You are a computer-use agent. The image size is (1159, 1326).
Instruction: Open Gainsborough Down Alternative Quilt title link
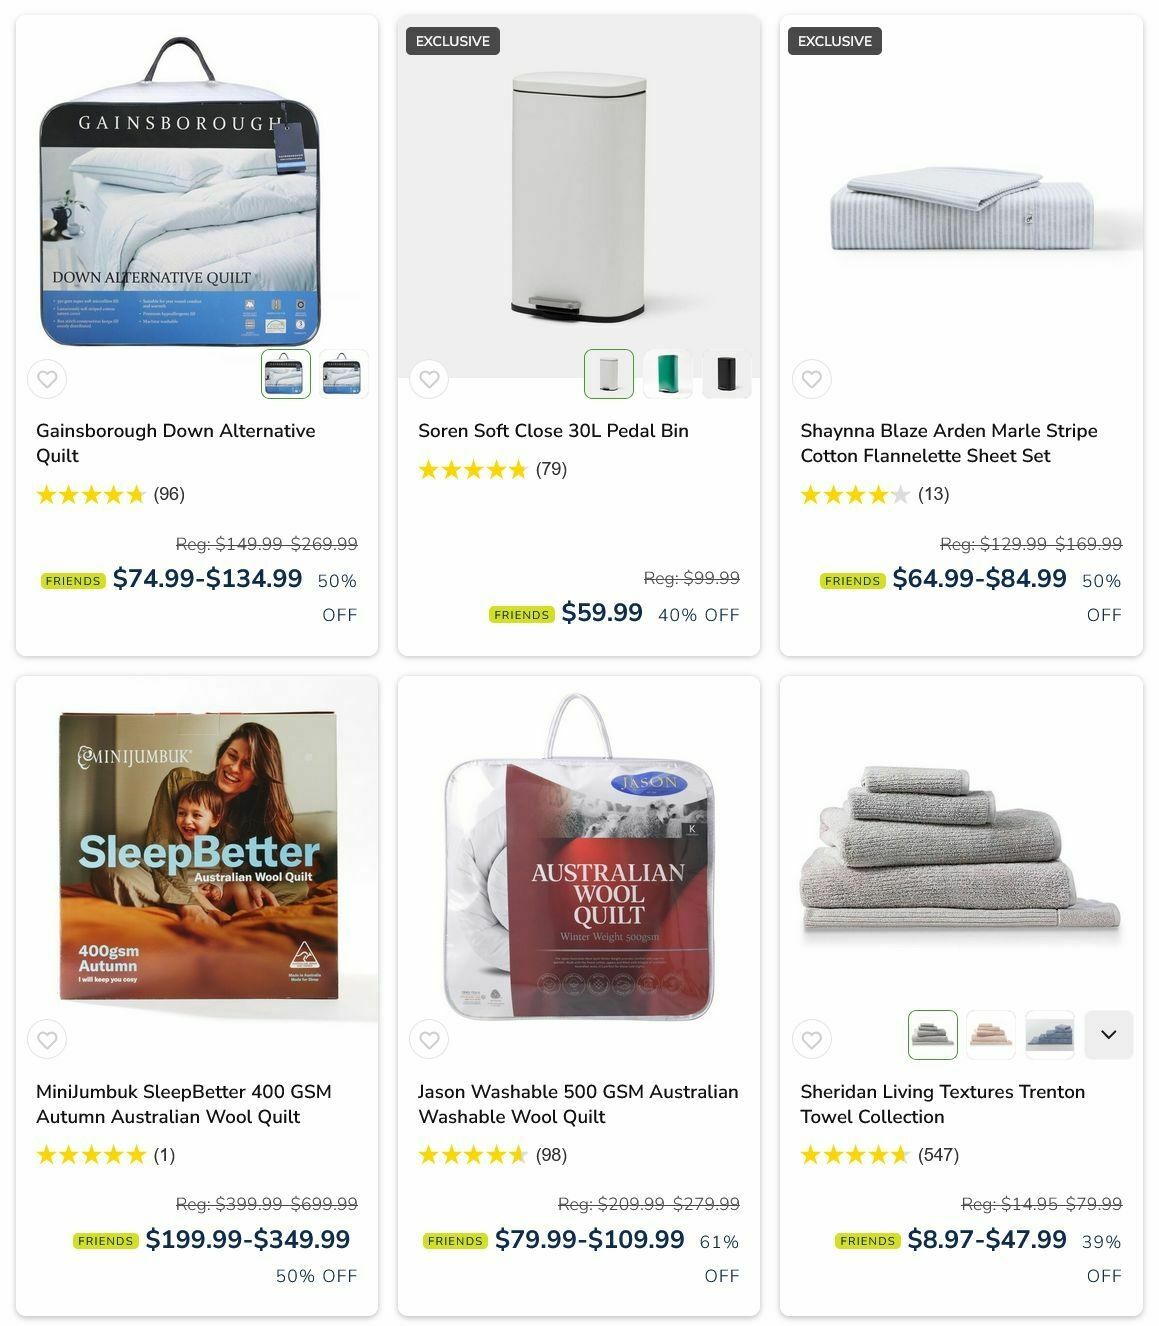click(x=176, y=443)
